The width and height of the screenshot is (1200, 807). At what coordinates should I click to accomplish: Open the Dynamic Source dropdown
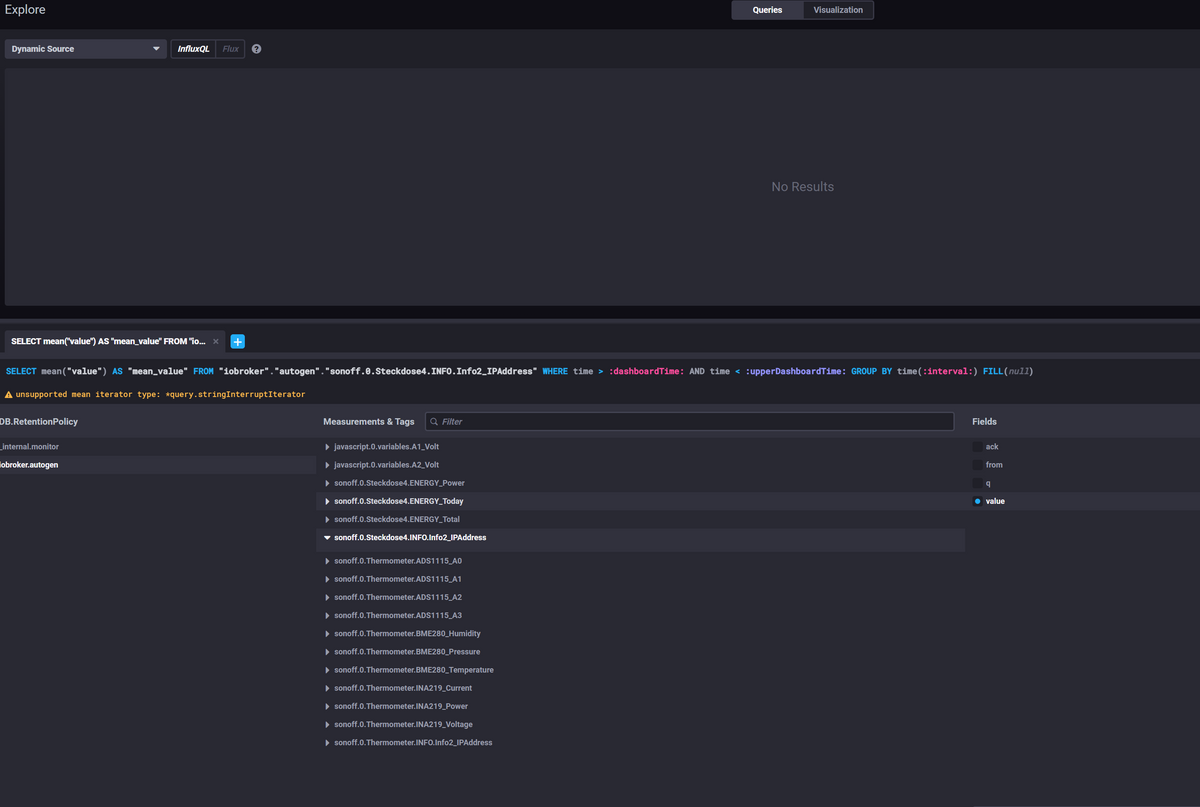click(85, 49)
